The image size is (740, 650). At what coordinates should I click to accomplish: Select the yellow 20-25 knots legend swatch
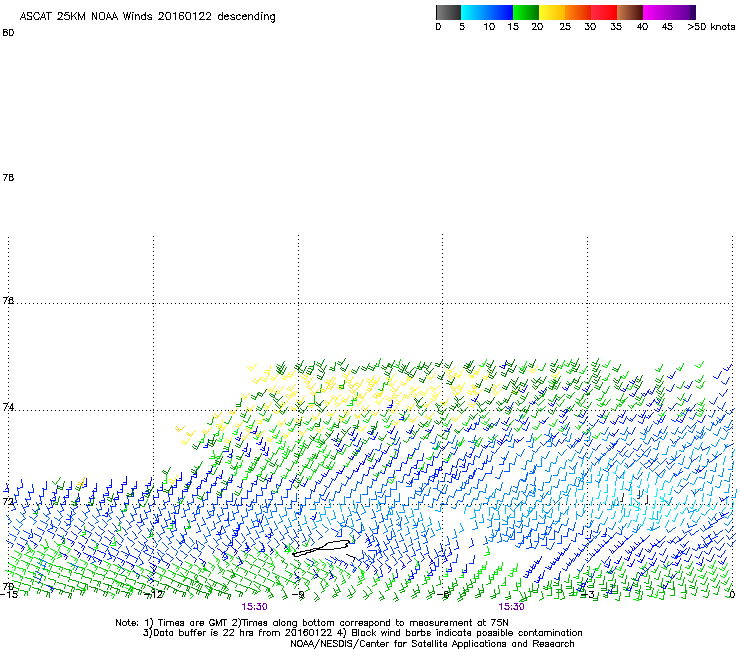[x=552, y=12]
